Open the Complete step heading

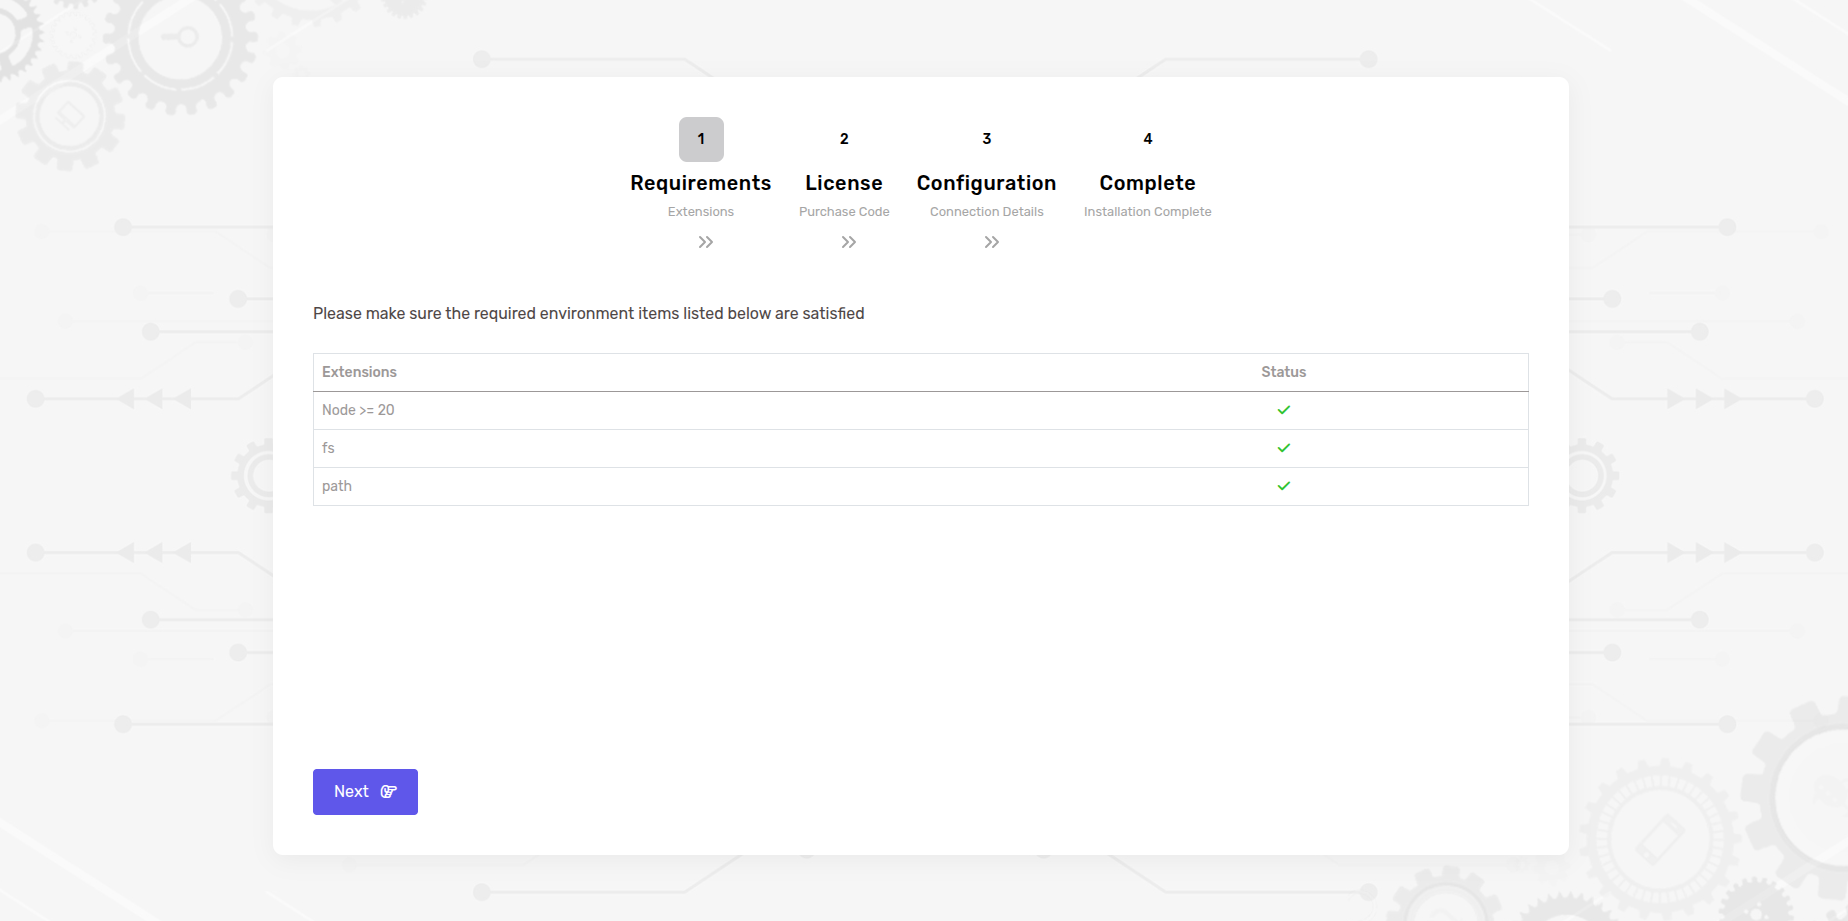[x=1148, y=183]
